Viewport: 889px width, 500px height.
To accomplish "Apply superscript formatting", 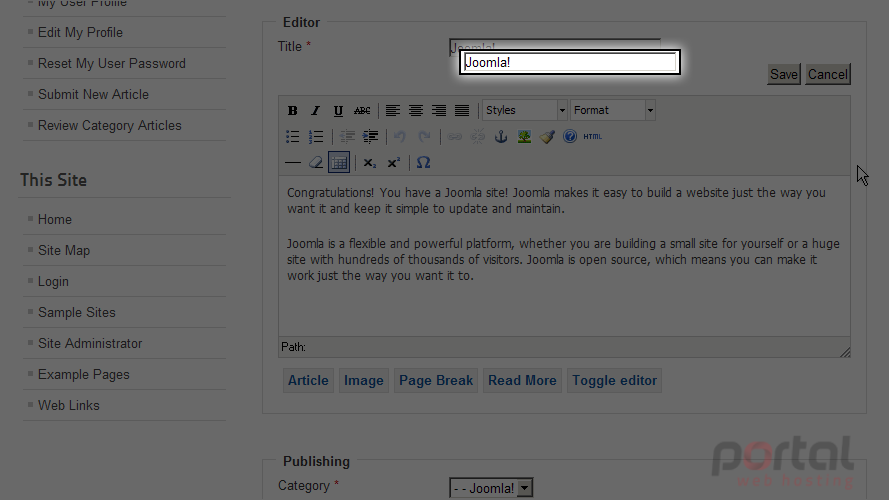I will pyautogui.click(x=393, y=163).
